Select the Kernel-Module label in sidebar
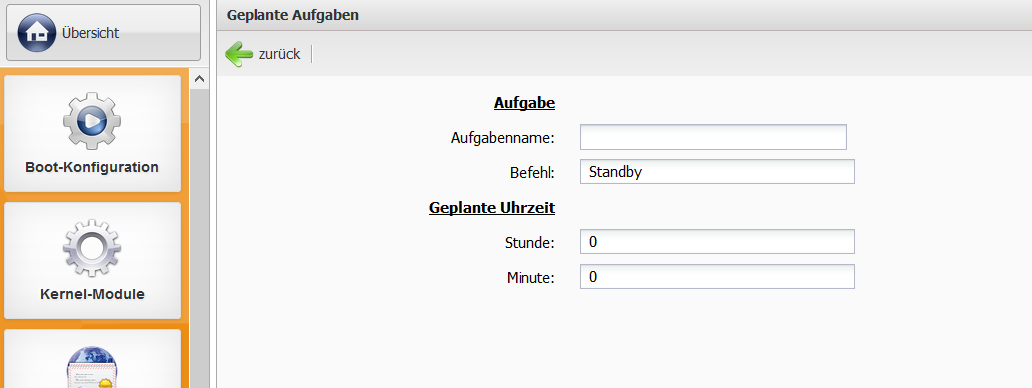 click(92, 294)
